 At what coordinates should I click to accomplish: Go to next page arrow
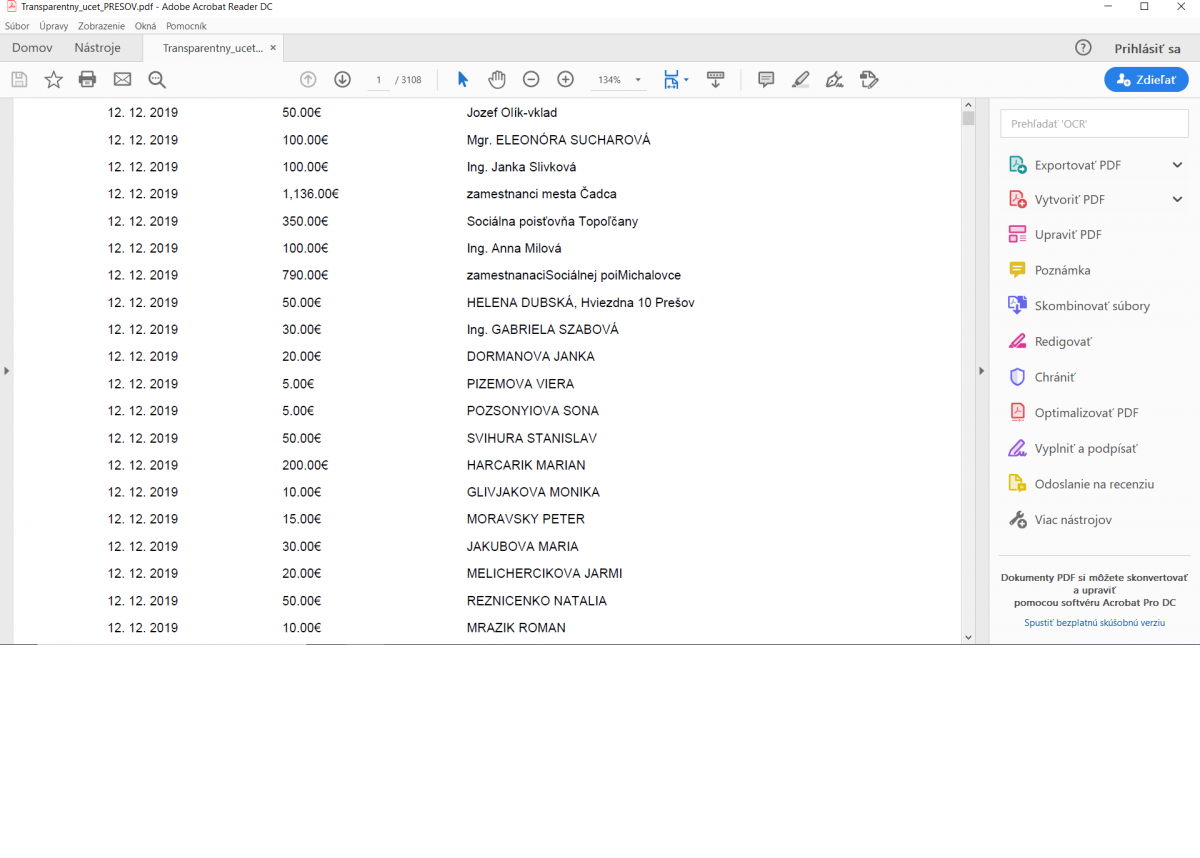[x=342, y=80]
